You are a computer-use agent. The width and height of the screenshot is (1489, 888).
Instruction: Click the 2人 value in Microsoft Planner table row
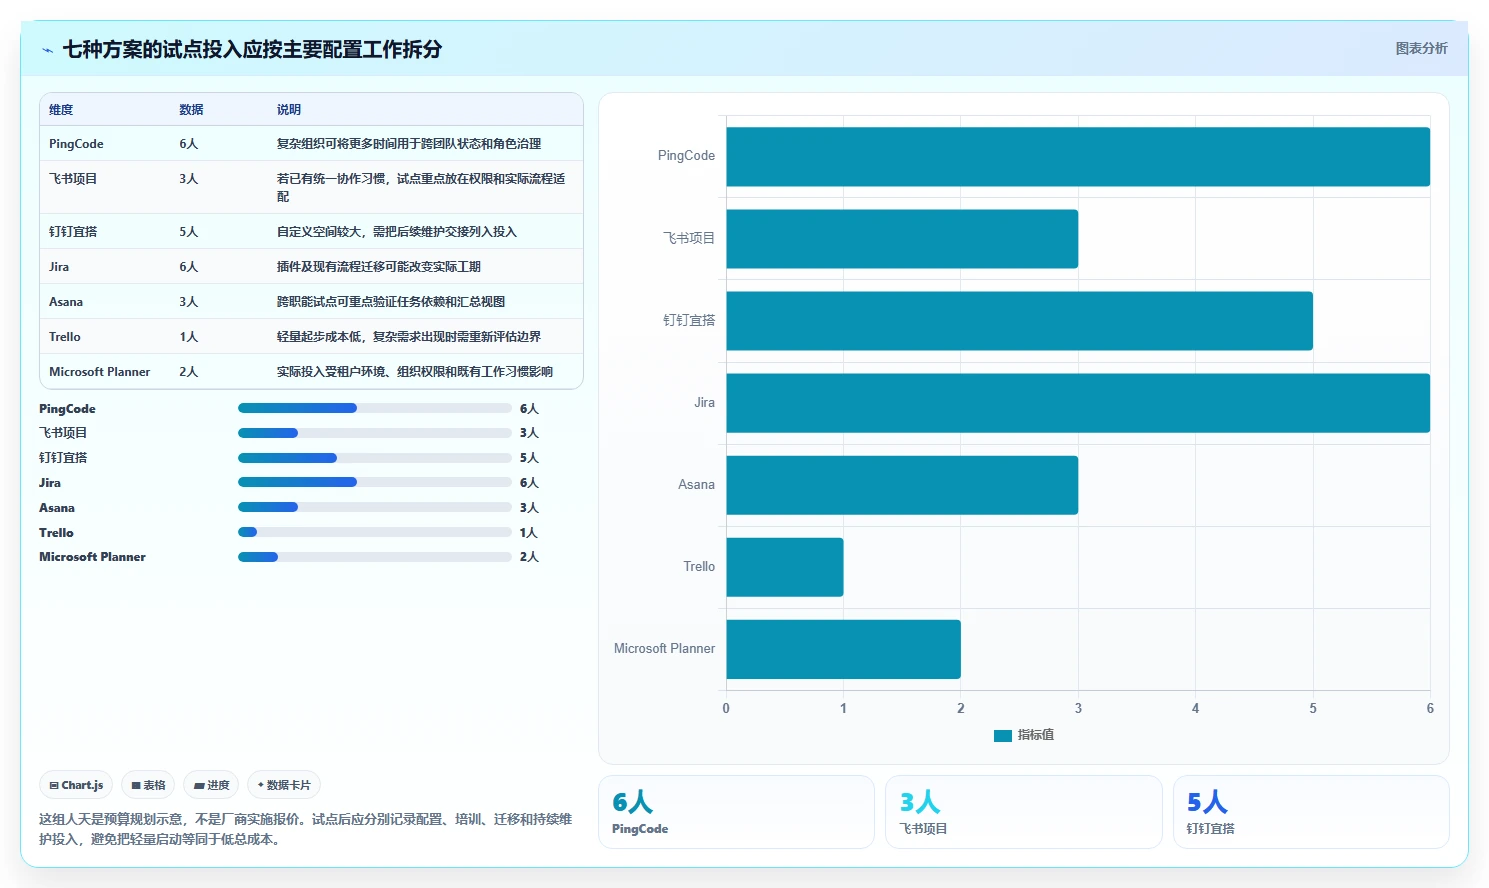[x=189, y=372]
